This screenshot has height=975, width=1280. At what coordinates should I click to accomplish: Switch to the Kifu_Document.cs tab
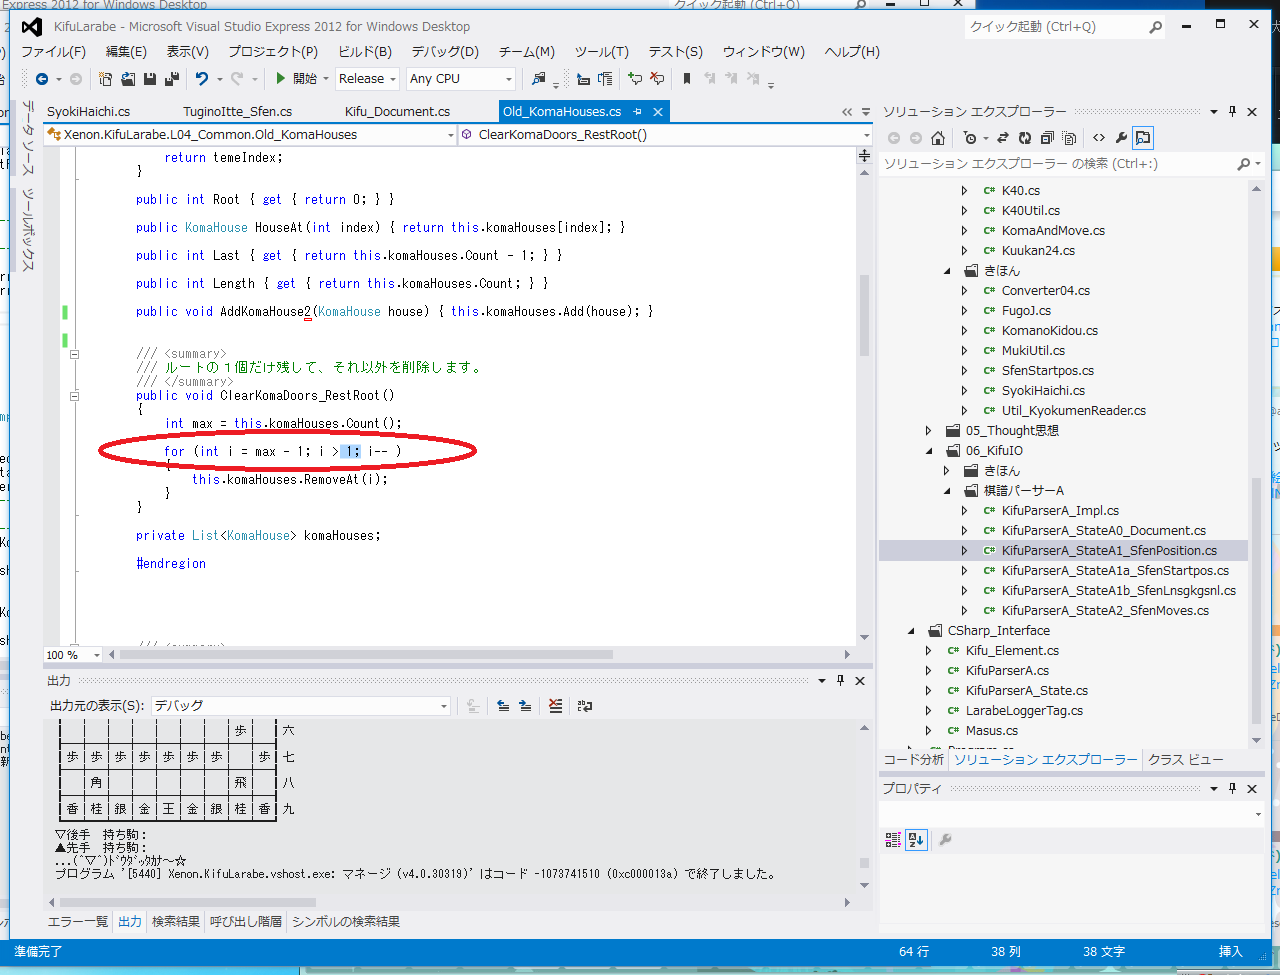pyautogui.click(x=397, y=112)
